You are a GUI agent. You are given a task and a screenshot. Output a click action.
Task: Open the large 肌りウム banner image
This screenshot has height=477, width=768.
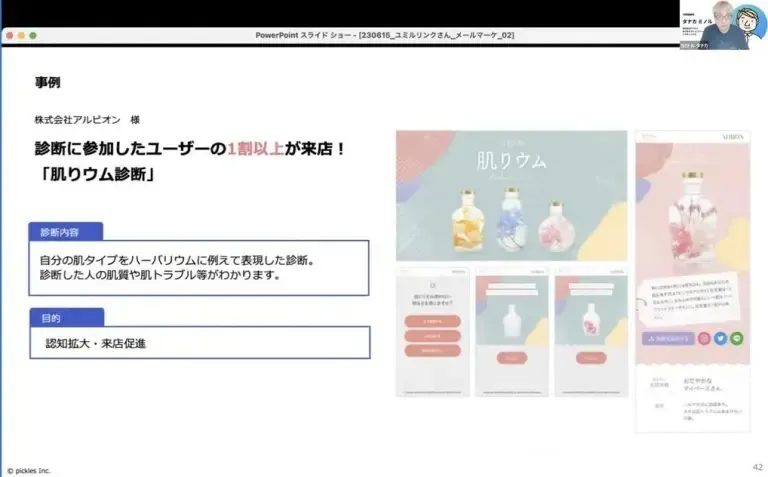click(x=511, y=195)
